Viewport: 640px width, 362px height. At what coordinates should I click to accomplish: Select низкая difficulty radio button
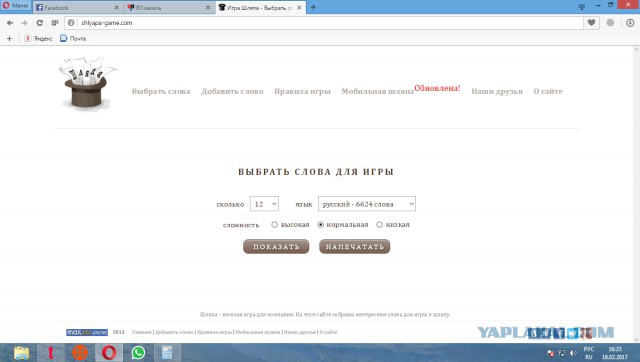[x=379, y=224]
